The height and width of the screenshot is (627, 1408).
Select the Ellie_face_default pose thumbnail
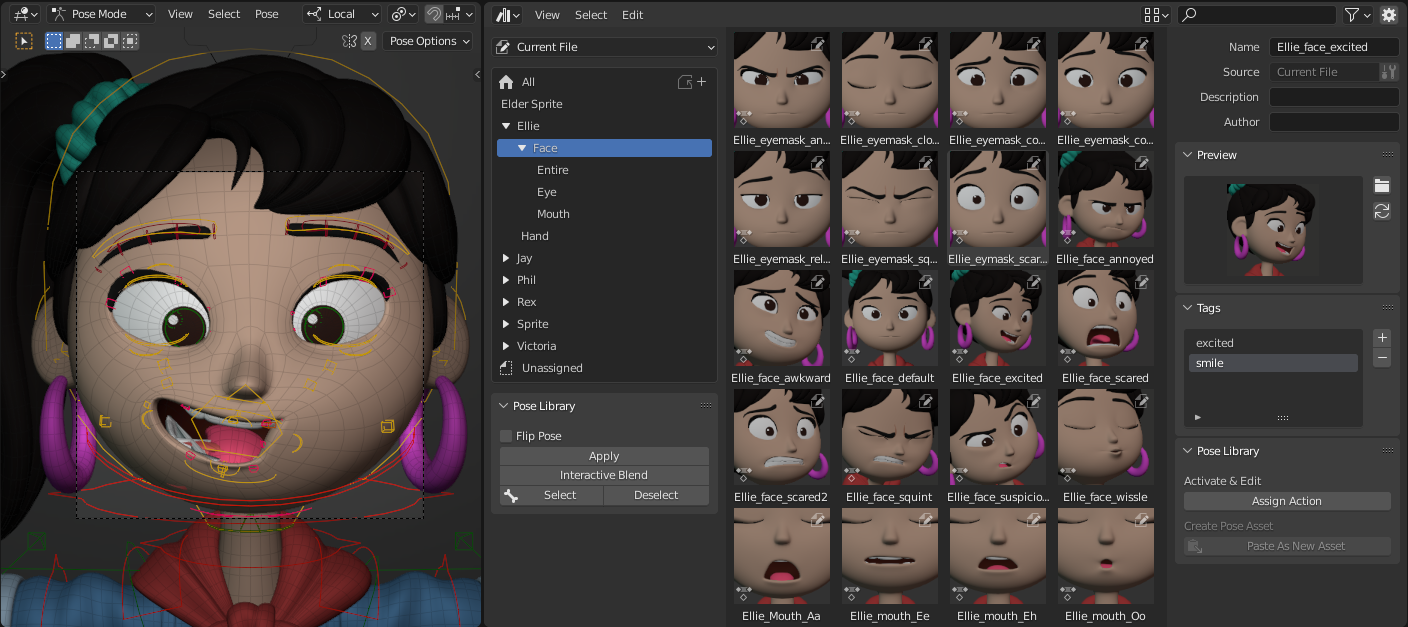point(889,318)
